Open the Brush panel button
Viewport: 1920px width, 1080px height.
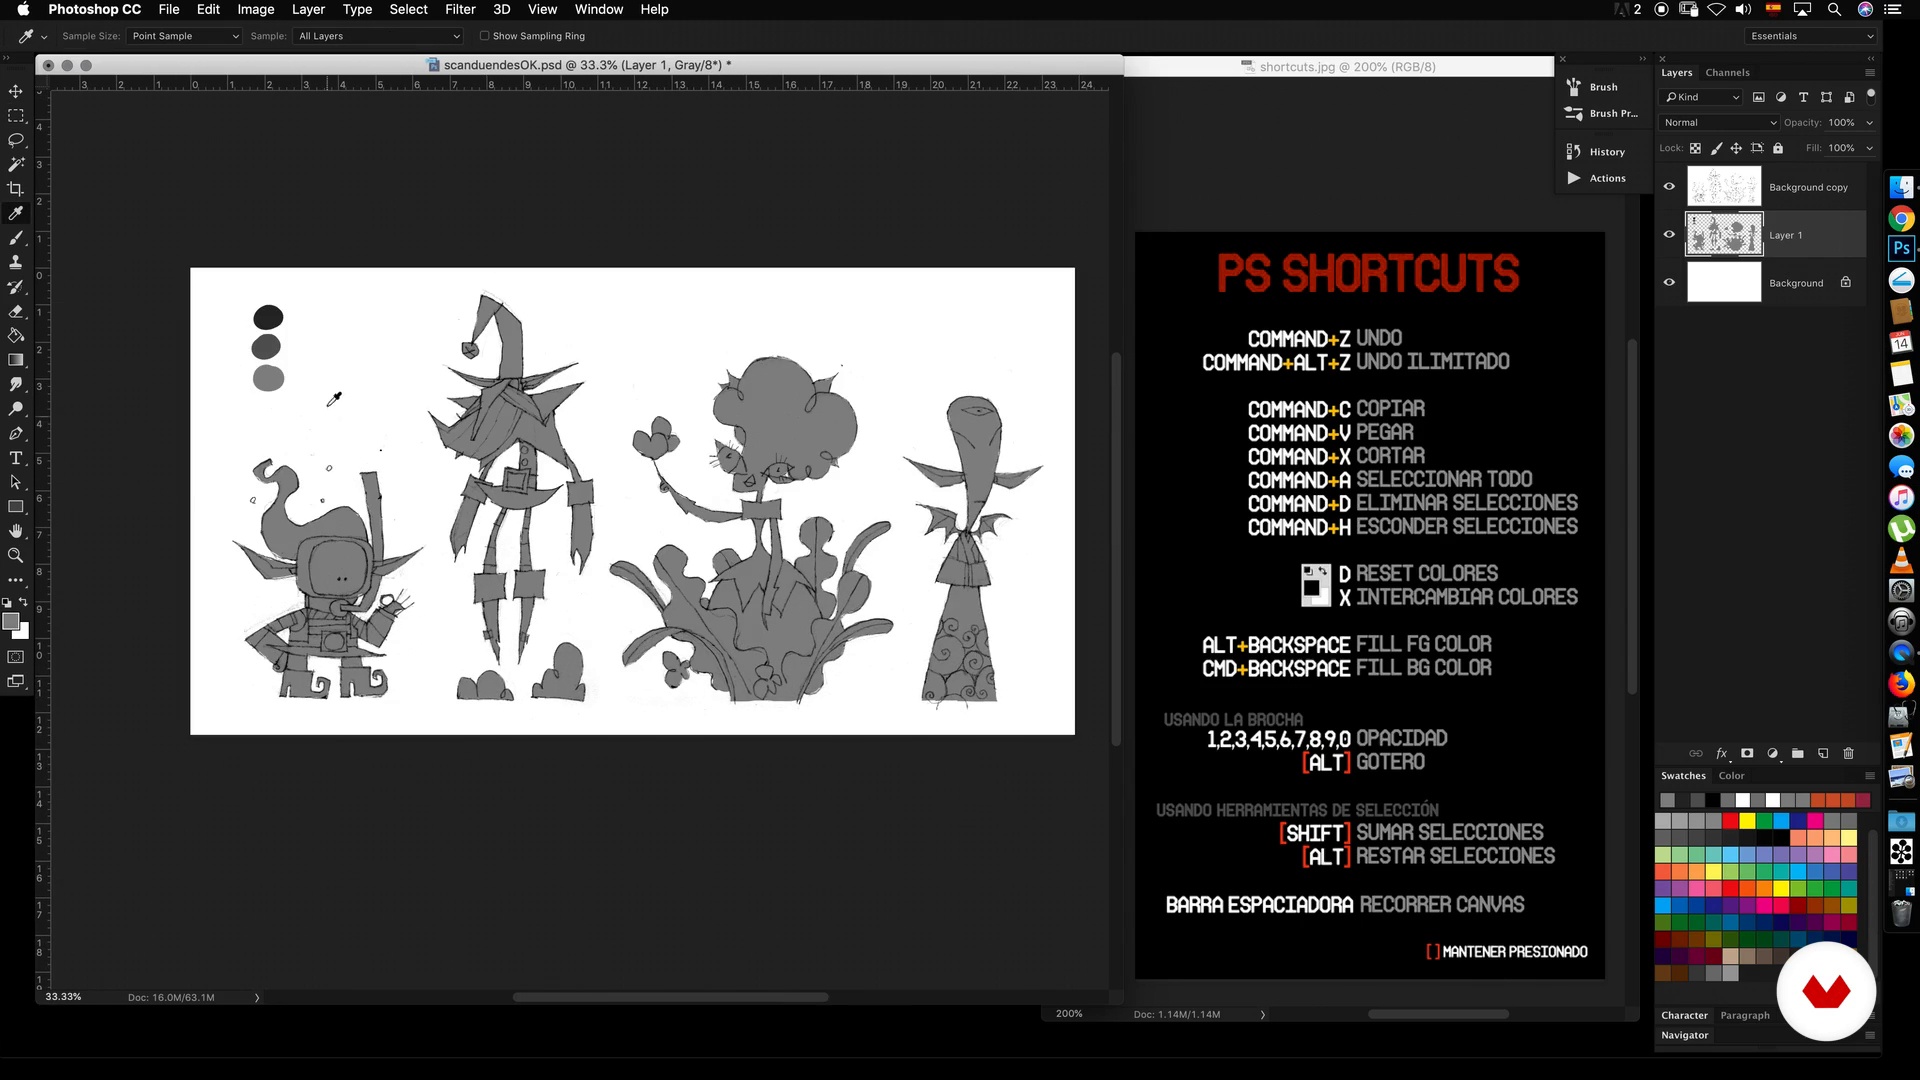coord(1592,87)
